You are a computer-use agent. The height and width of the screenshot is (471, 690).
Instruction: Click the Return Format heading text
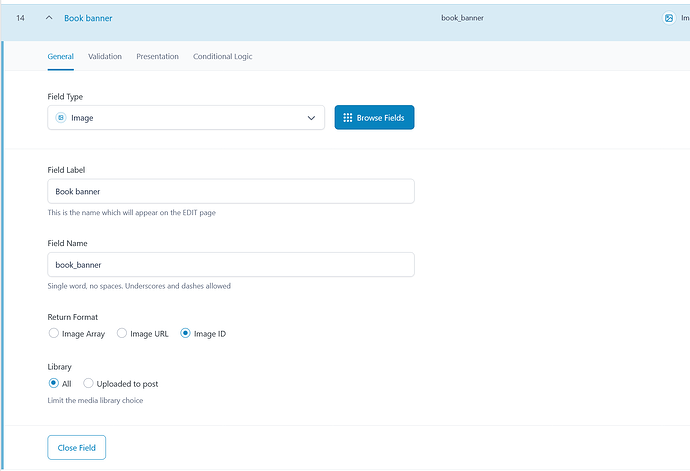click(x=73, y=317)
